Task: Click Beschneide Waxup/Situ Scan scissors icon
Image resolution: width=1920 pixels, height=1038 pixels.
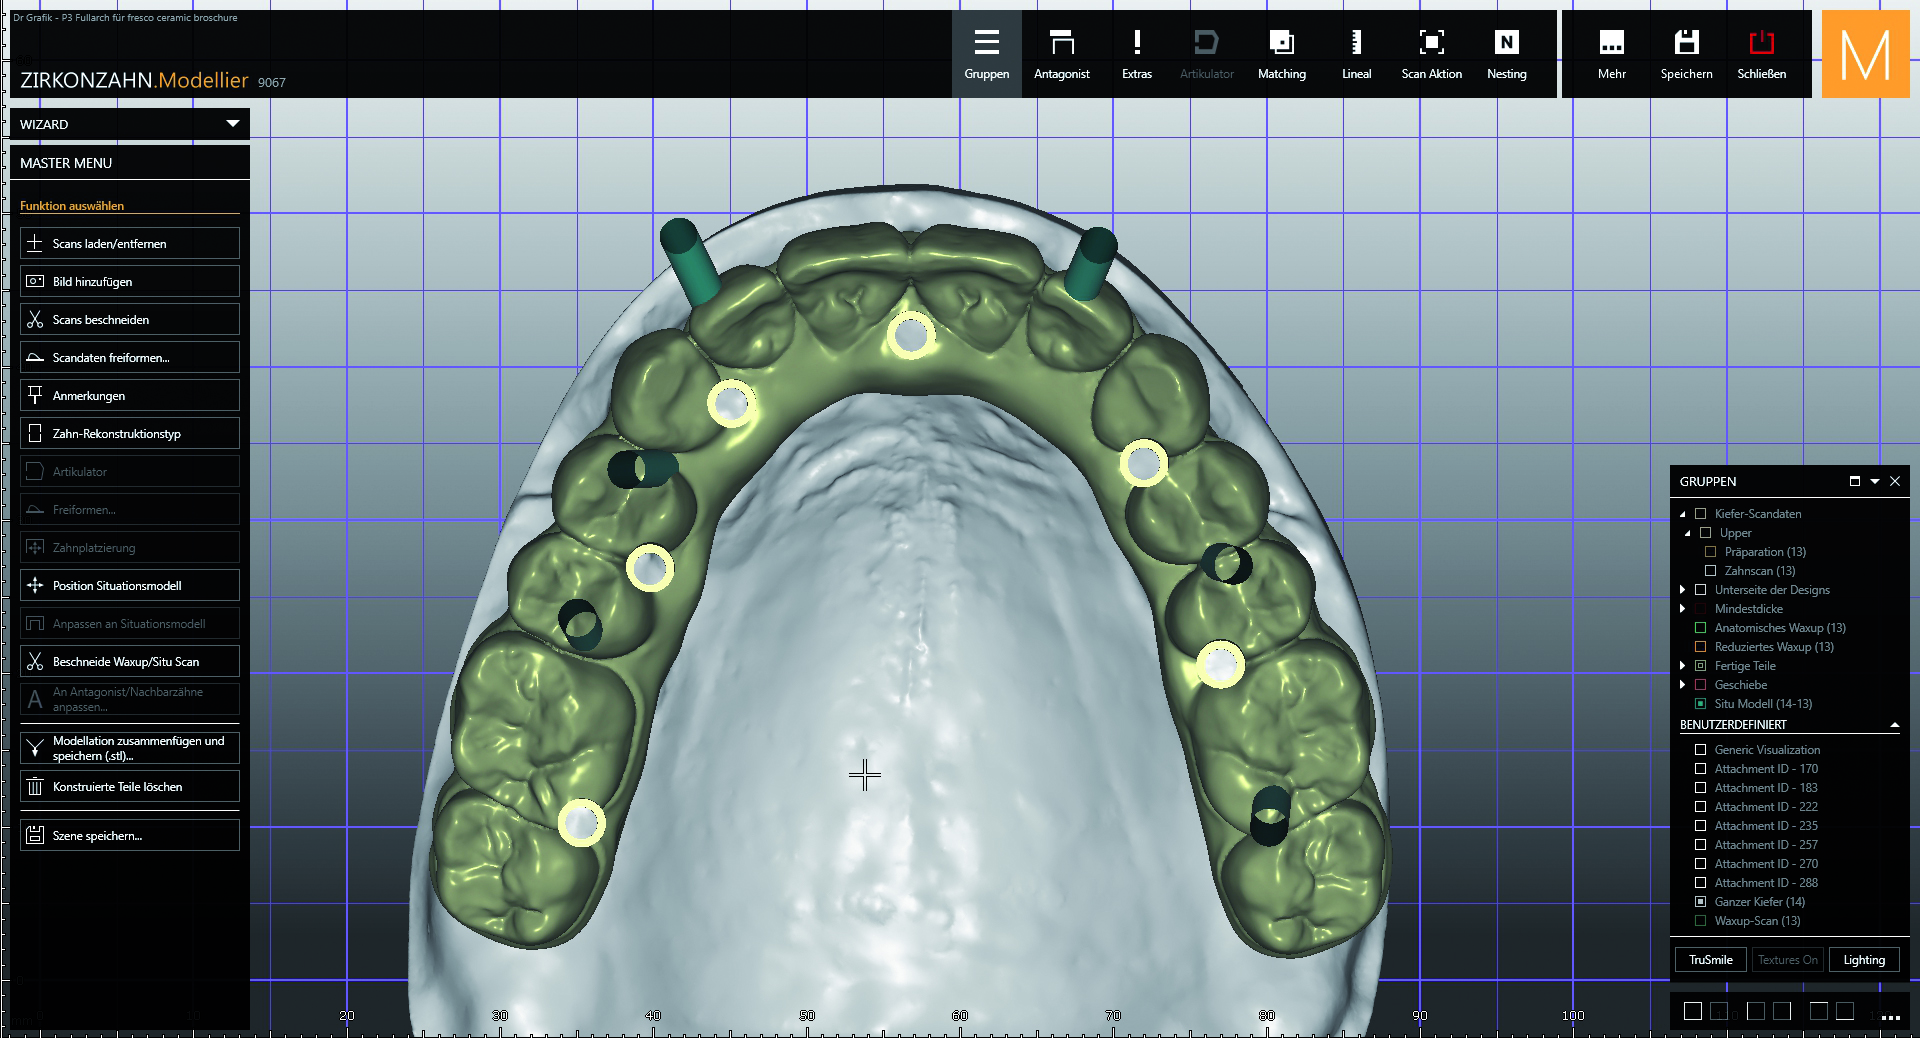Action: 35,661
